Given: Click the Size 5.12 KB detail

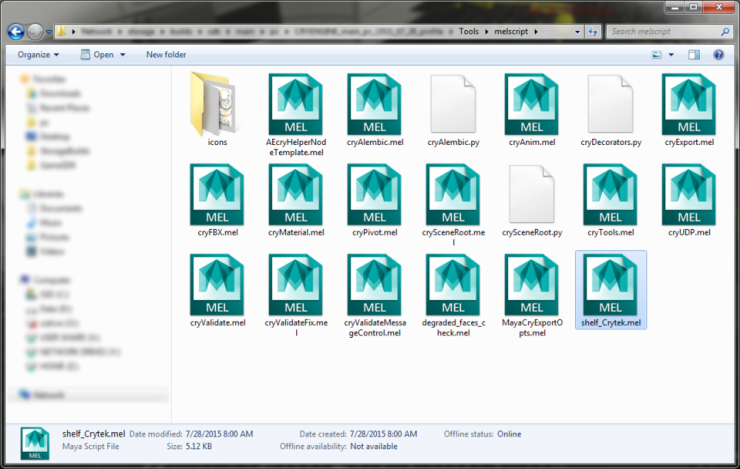Looking at the screenshot, I should pos(189,446).
